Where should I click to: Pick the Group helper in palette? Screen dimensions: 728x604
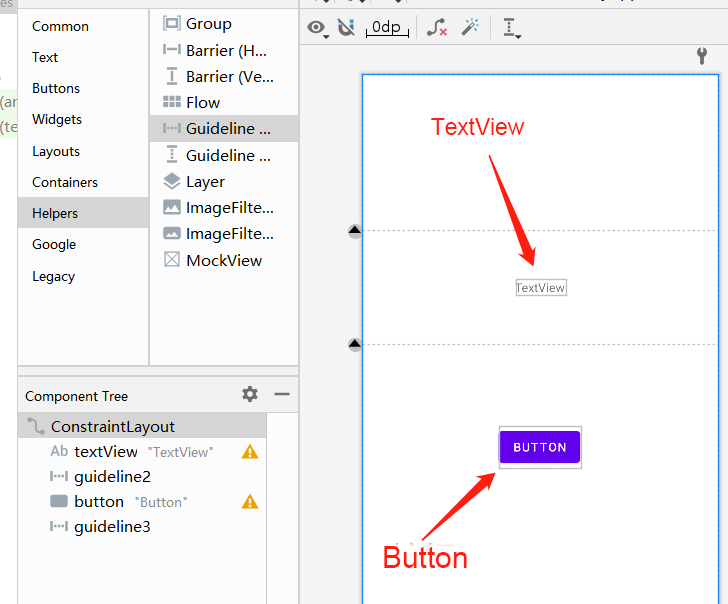224,24
